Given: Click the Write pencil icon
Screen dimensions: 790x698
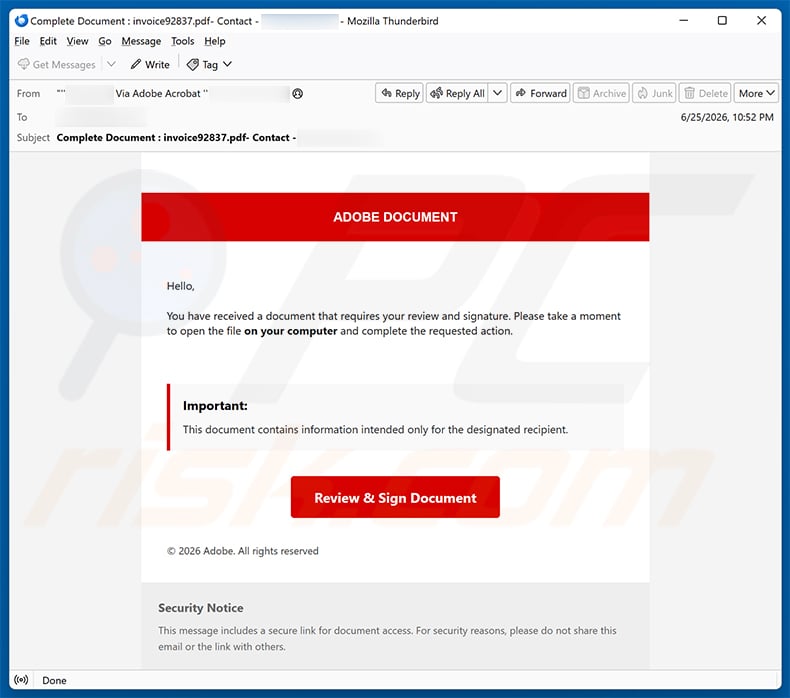Looking at the screenshot, I should (x=136, y=64).
